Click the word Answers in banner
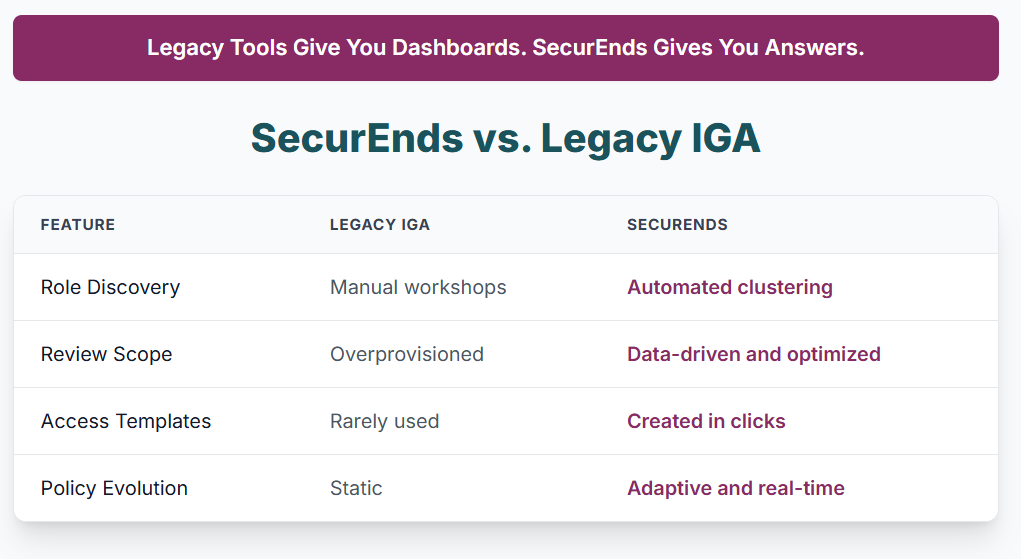 click(x=815, y=48)
